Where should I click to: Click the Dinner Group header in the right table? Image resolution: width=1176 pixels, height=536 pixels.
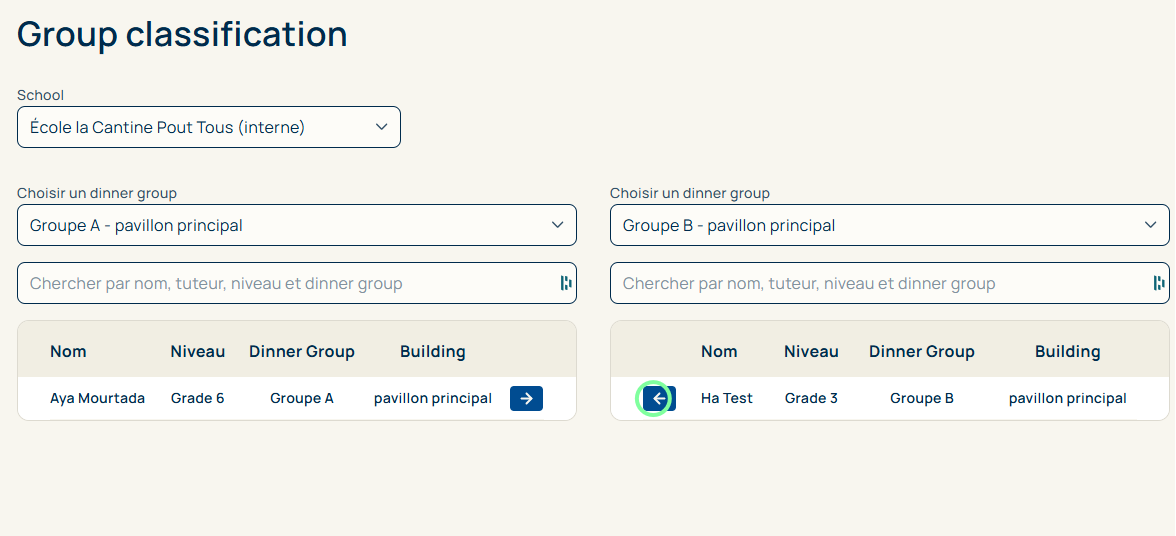click(x=922, y=351)
